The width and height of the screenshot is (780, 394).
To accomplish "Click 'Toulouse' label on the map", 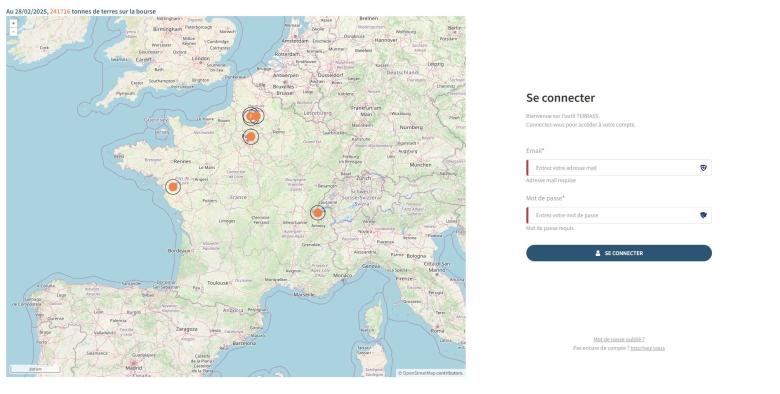I will (217, 283).
